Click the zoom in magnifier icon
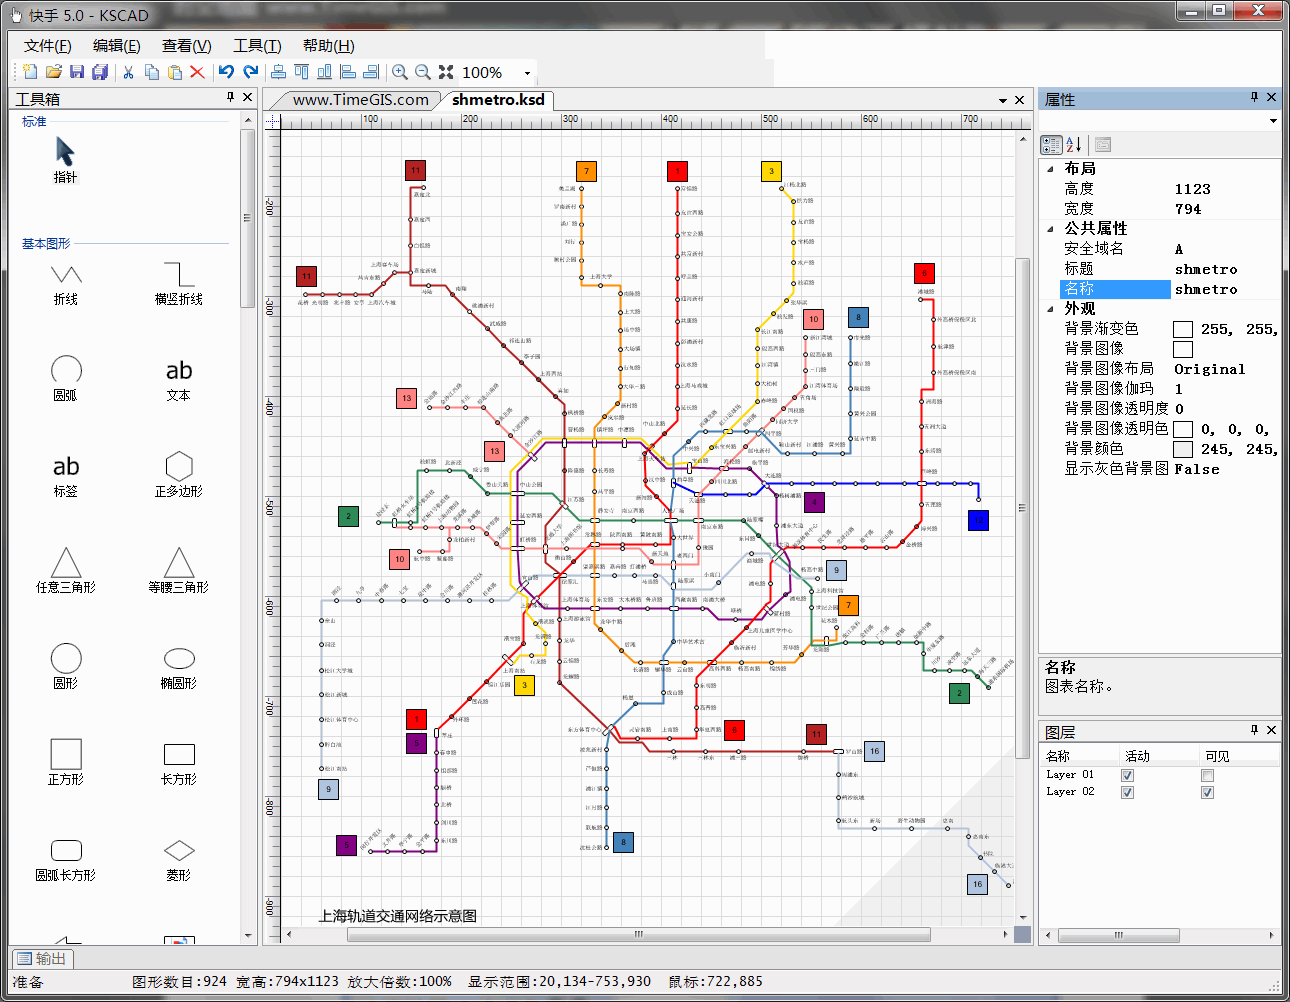Viewport: 1290px width, 1002px height. pyautogui.click(x=400, y=72)
